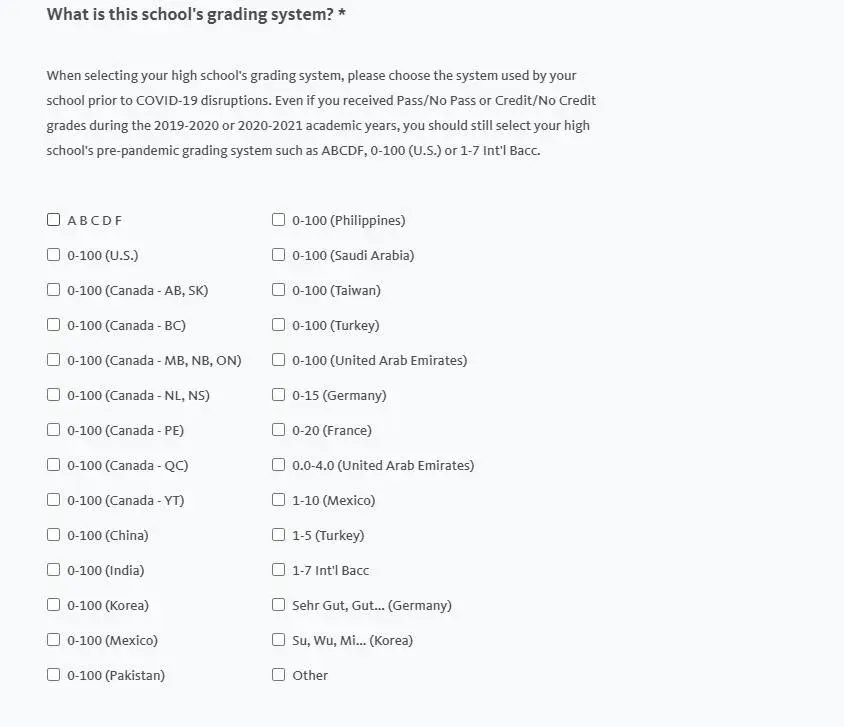
Task: Choose the 0-20 (France) checkbox
Action: tap(279, 430)
